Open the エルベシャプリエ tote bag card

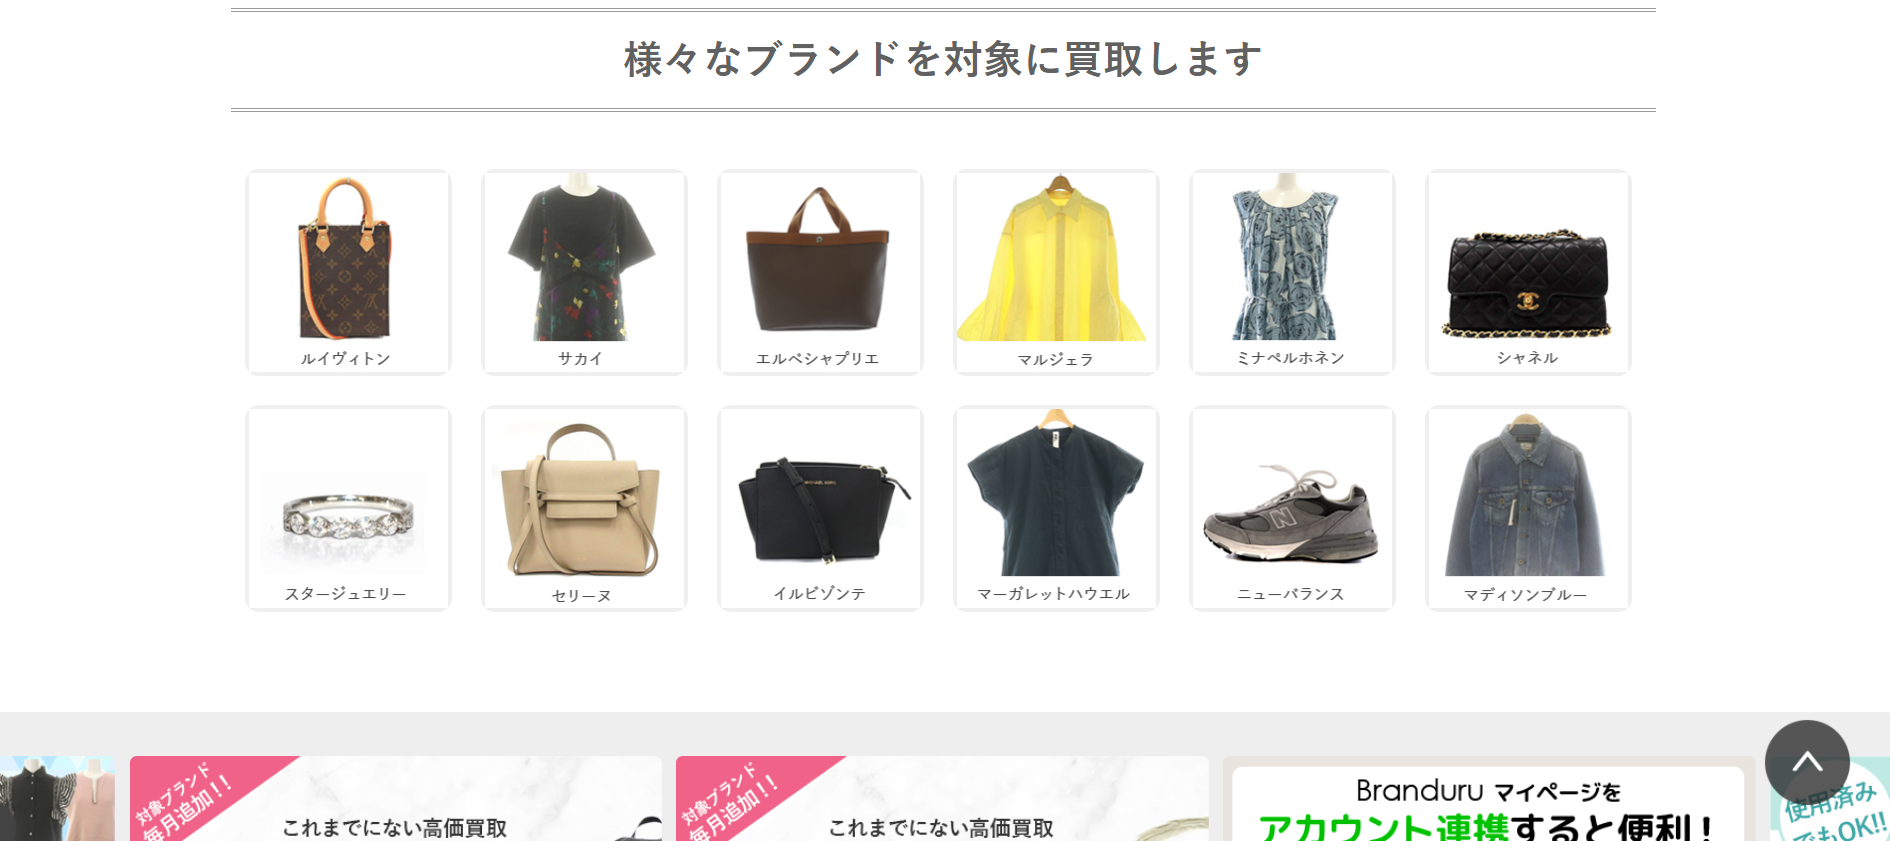pos(820,272)
